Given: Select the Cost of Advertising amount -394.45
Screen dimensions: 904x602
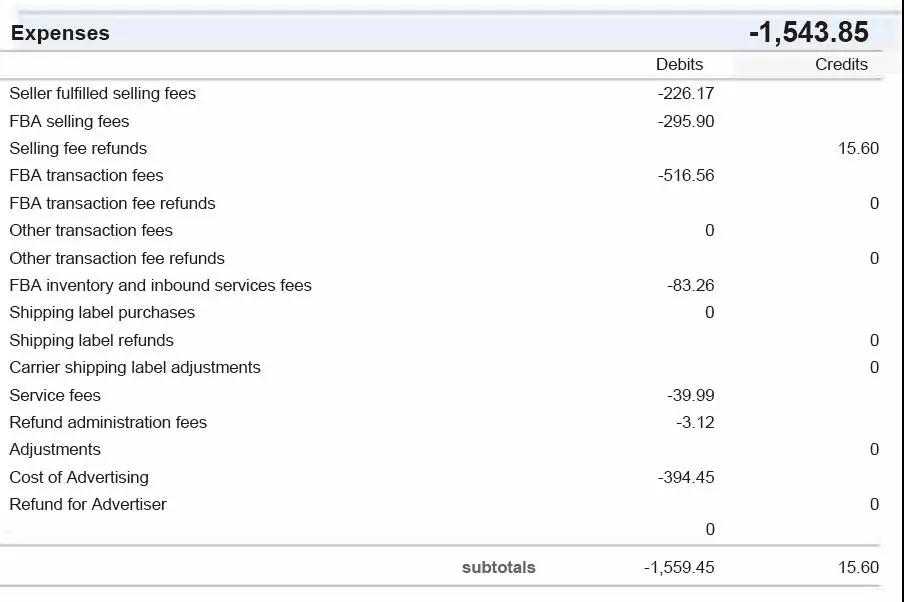Looking at the screenshot, I should pyautogui.click(x=686, y=477).
